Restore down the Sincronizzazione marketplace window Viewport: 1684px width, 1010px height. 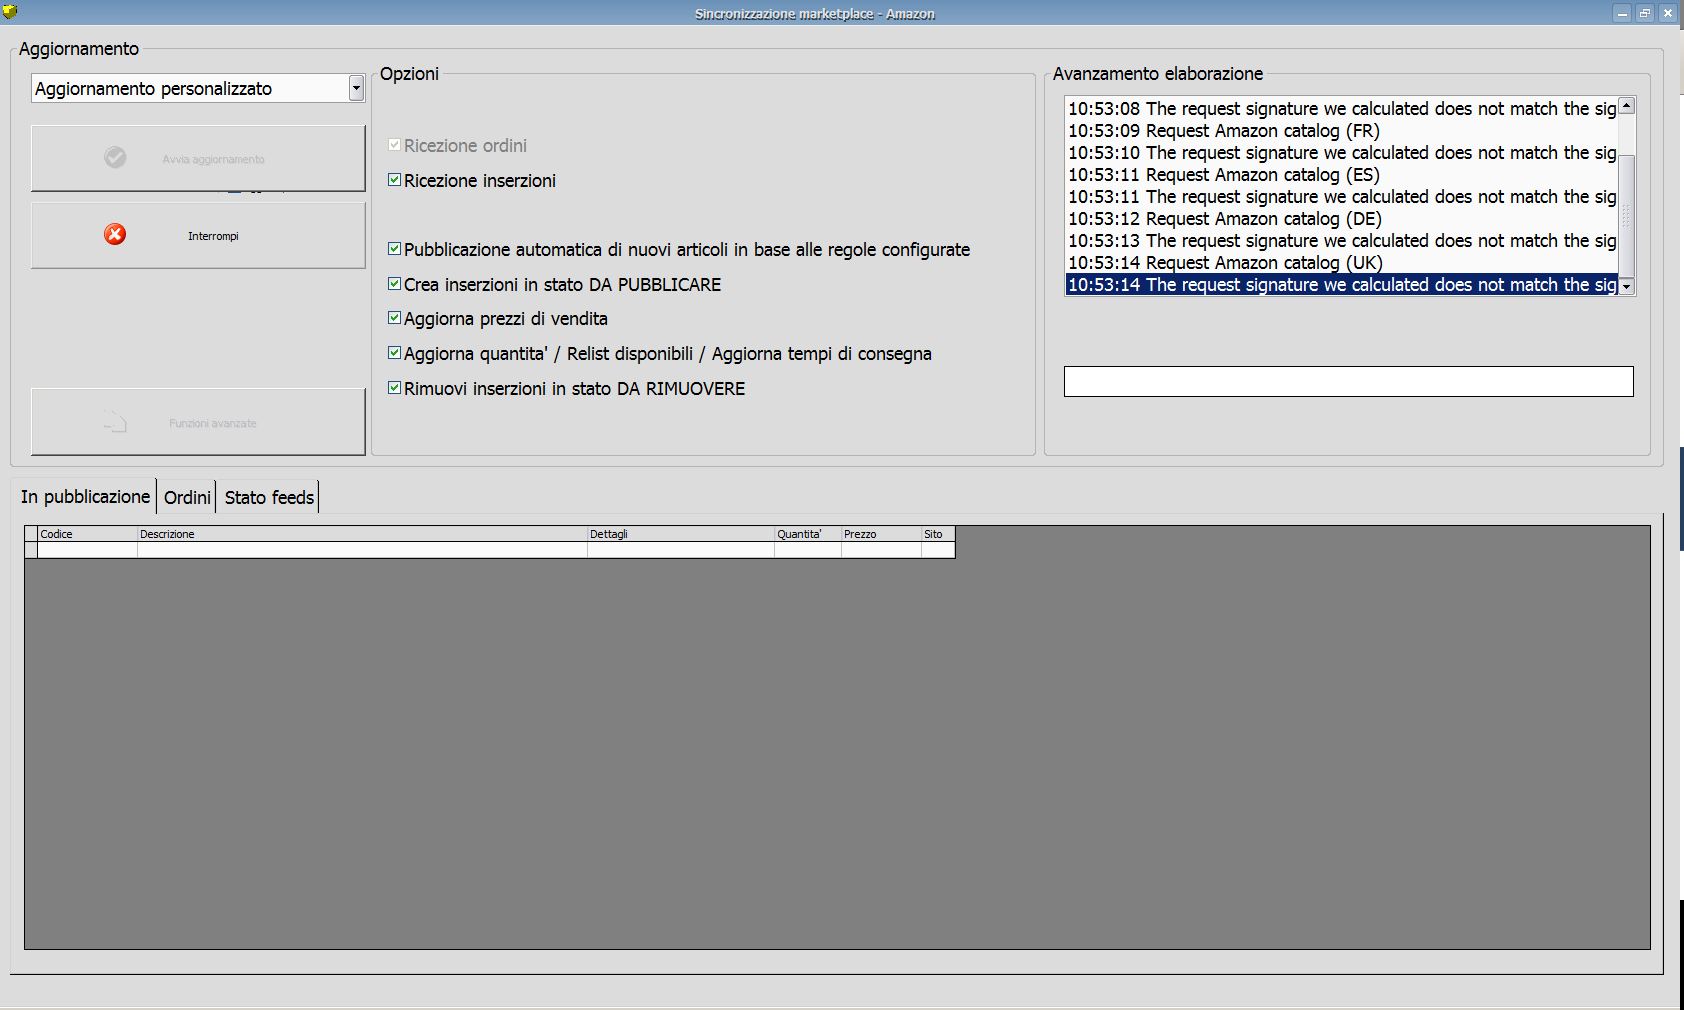pyautogui.click(x=1645, y=13)
